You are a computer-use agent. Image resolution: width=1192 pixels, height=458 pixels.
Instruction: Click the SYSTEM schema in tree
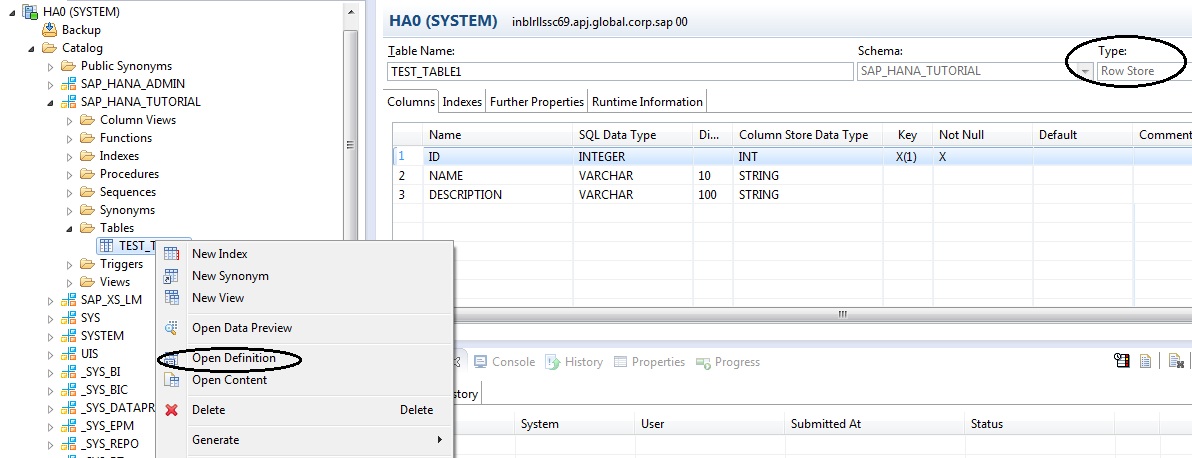click(103, 336)
